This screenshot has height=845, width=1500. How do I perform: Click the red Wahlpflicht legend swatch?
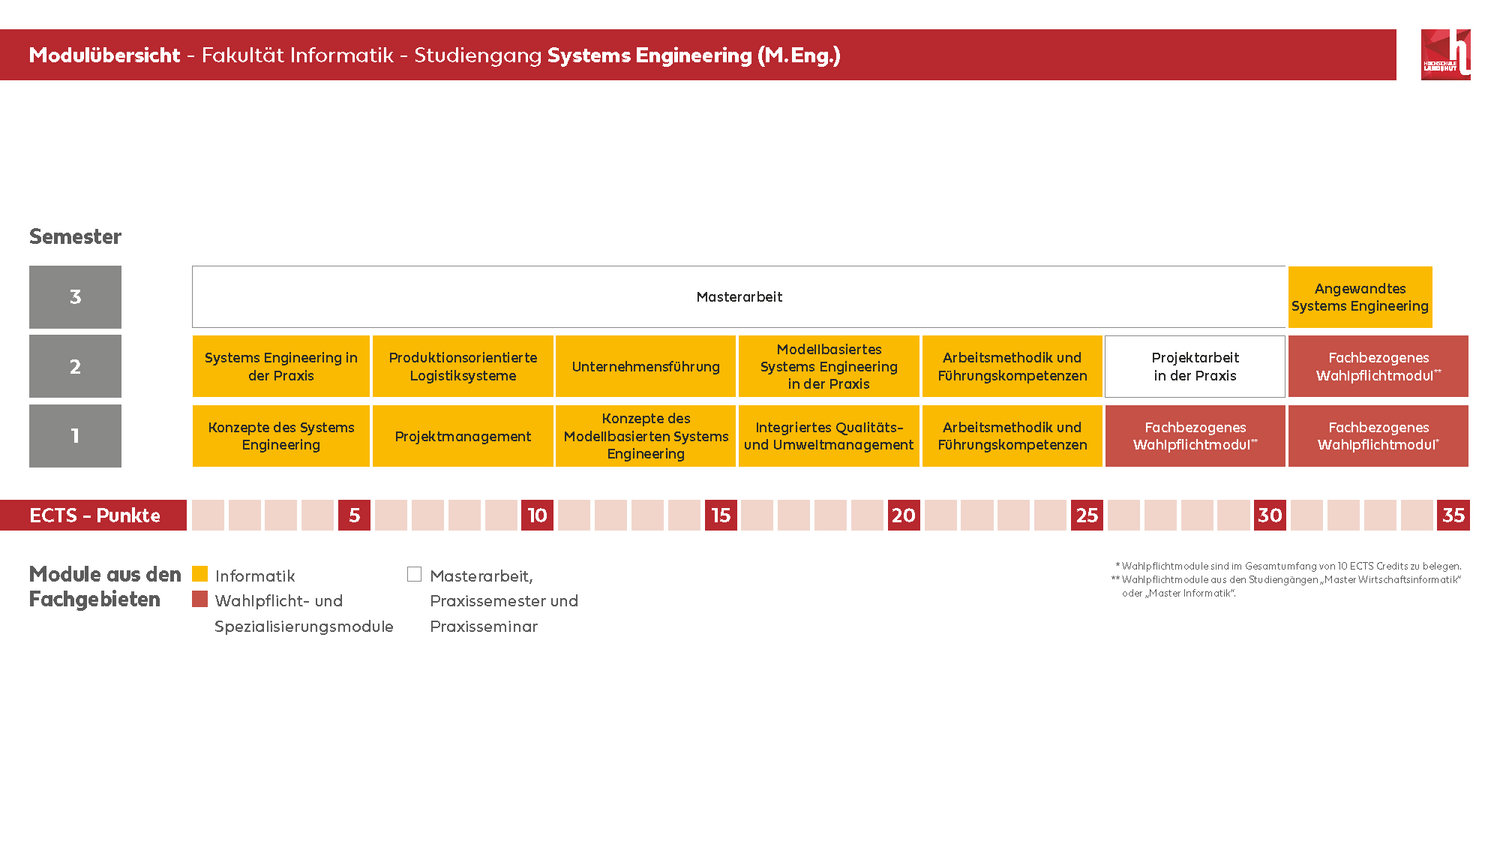200,599
